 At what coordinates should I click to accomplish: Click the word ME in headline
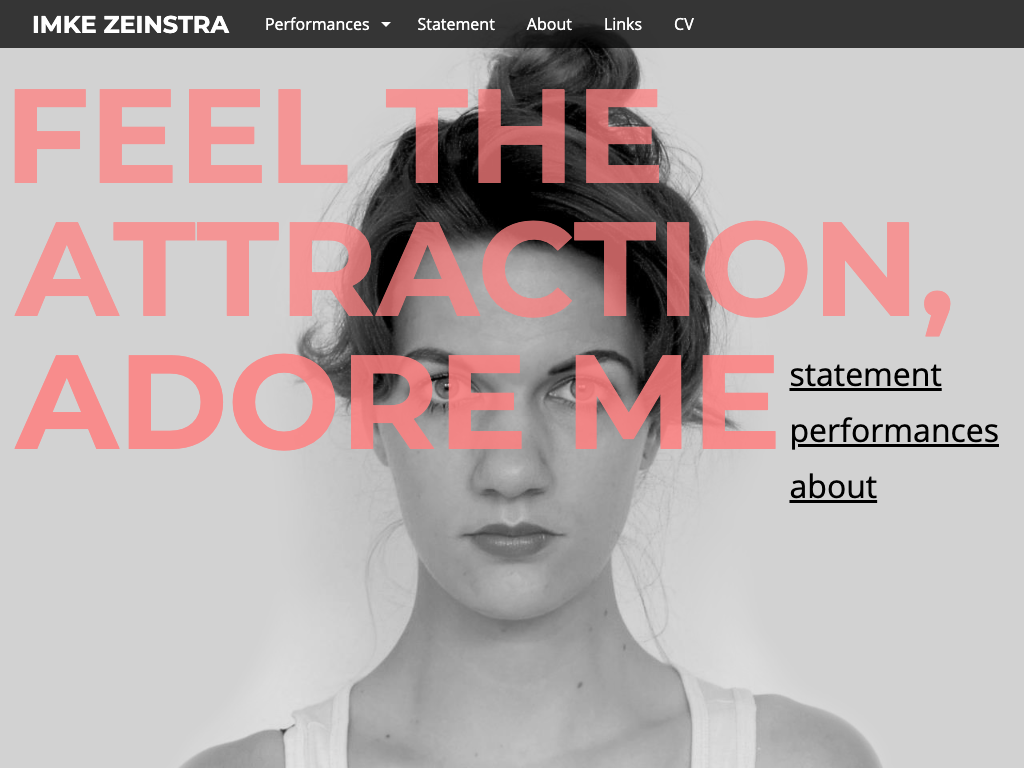675,402
